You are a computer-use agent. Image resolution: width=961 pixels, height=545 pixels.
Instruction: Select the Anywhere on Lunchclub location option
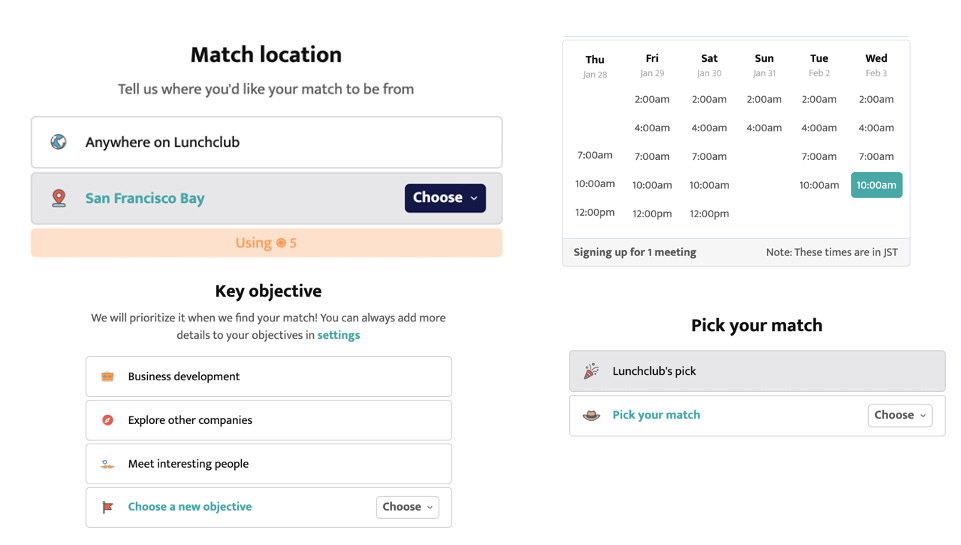[x=267, y=142]
